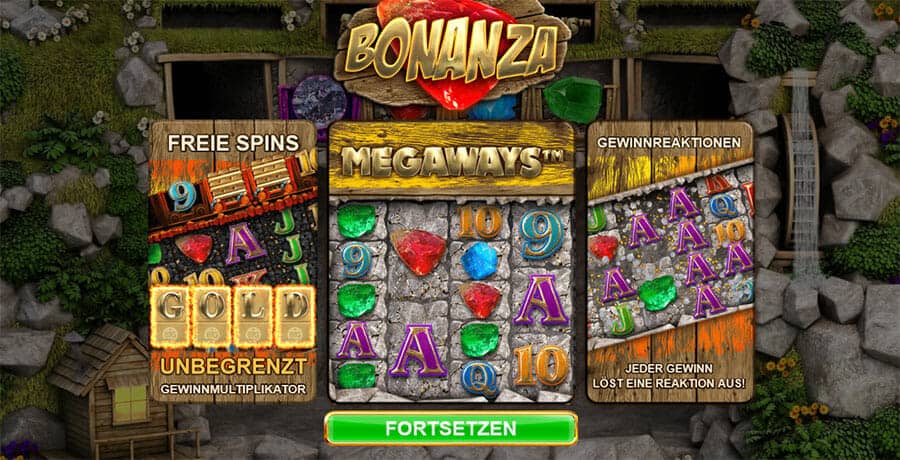Click the BONANZA game logo

[x=452, y=49]
